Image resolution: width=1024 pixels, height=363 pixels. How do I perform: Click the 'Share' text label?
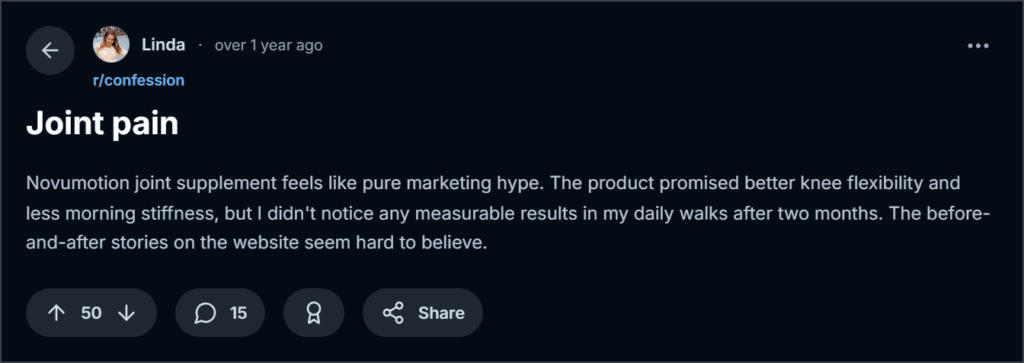pos(441,313)
